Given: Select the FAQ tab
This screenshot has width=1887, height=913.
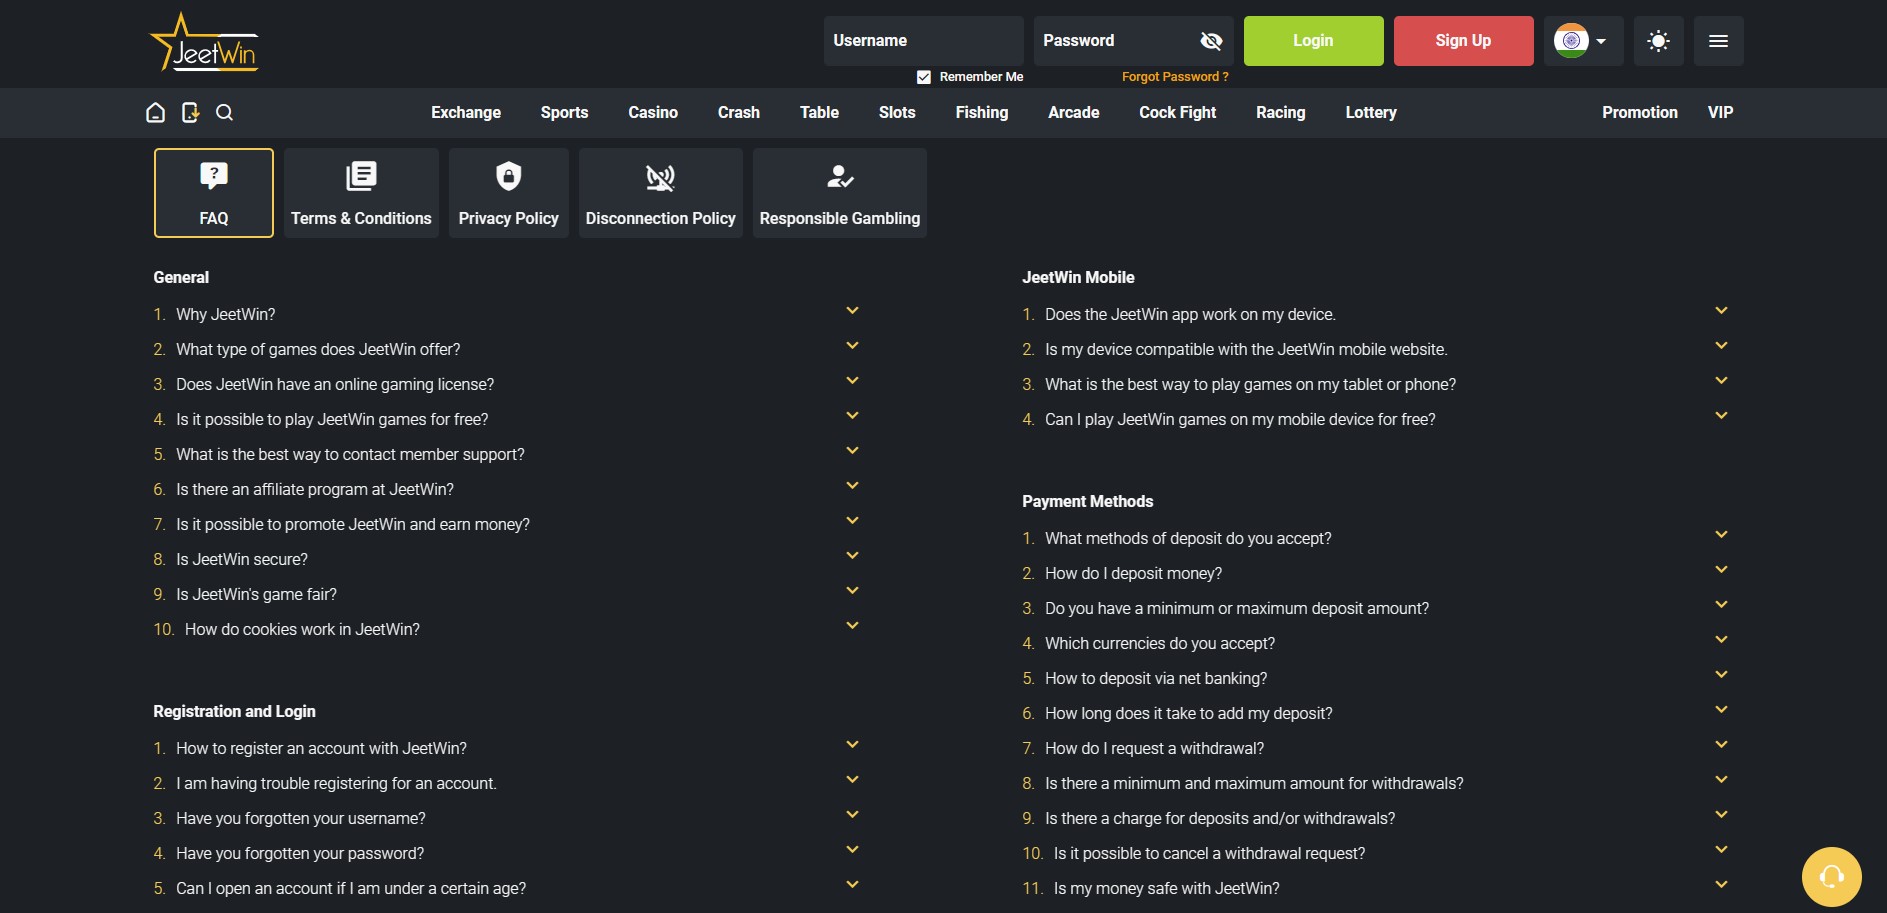Looking at the screenshot, I should 214,193.
